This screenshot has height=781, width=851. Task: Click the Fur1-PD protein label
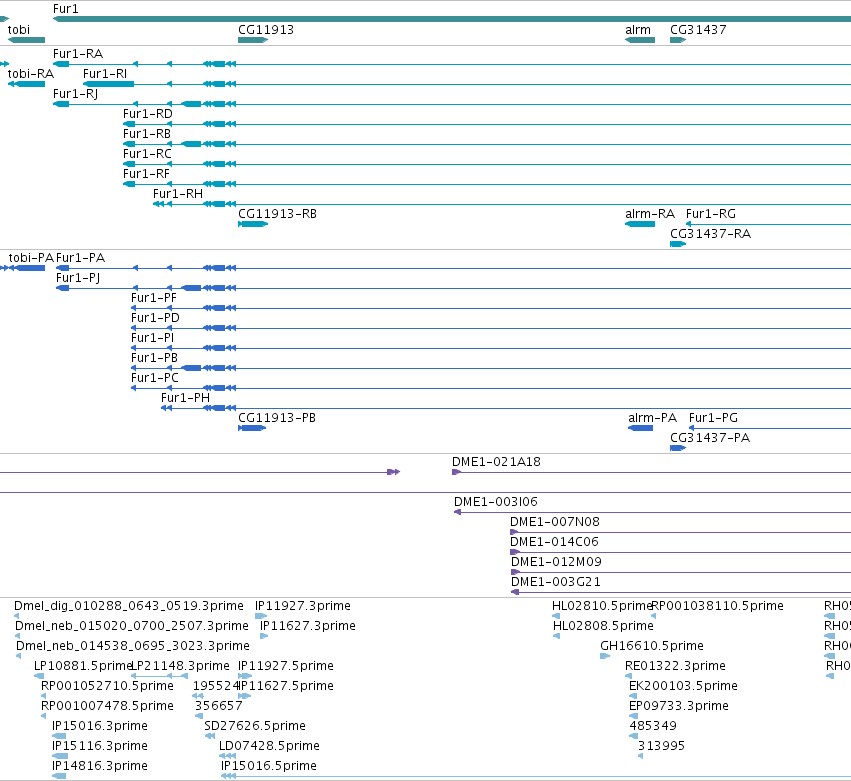[x=155, y=318]
